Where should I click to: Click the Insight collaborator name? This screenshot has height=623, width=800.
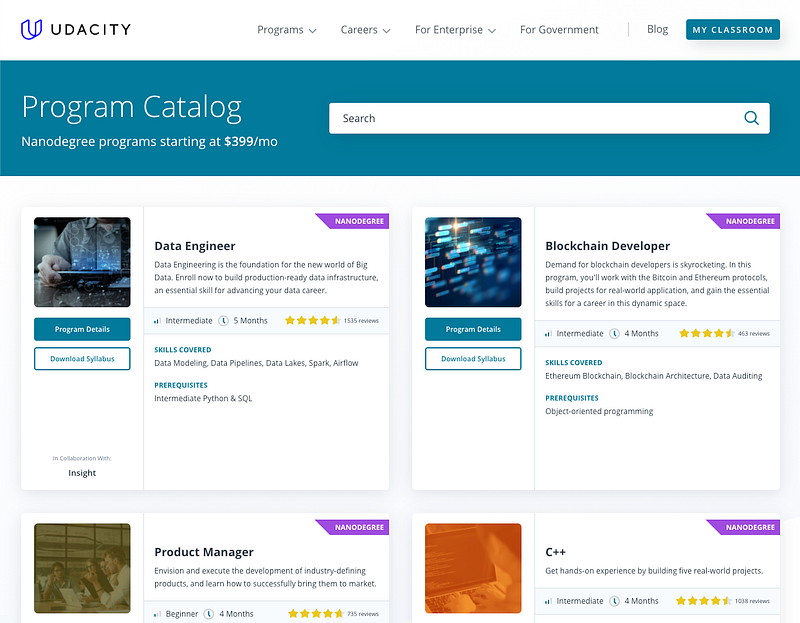82,473
